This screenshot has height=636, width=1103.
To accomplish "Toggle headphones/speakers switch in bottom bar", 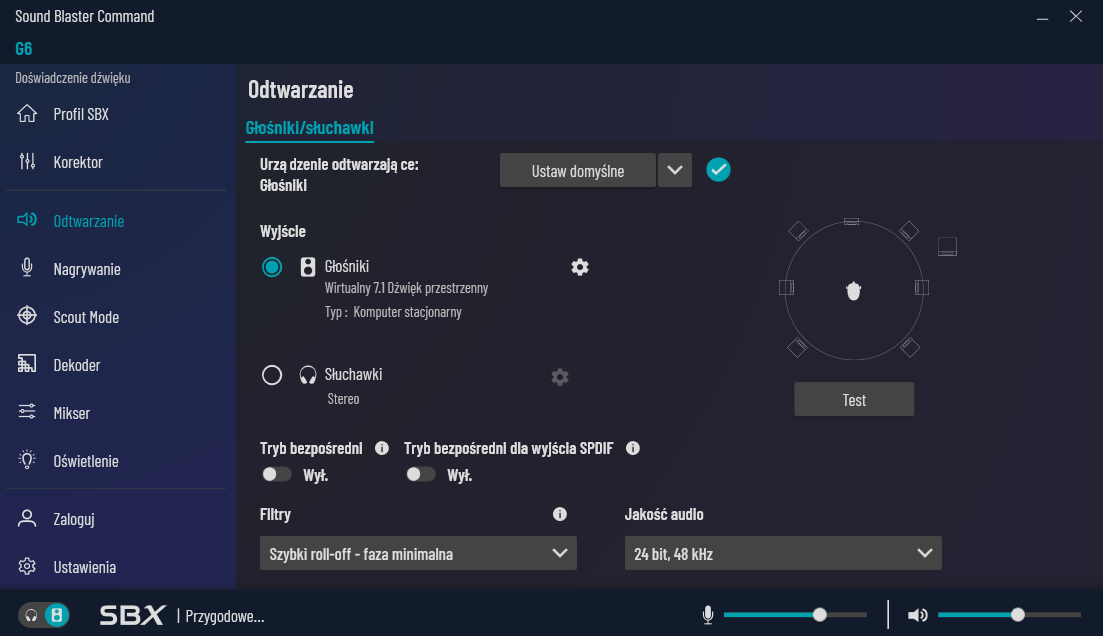I will (x=44, y=616).
